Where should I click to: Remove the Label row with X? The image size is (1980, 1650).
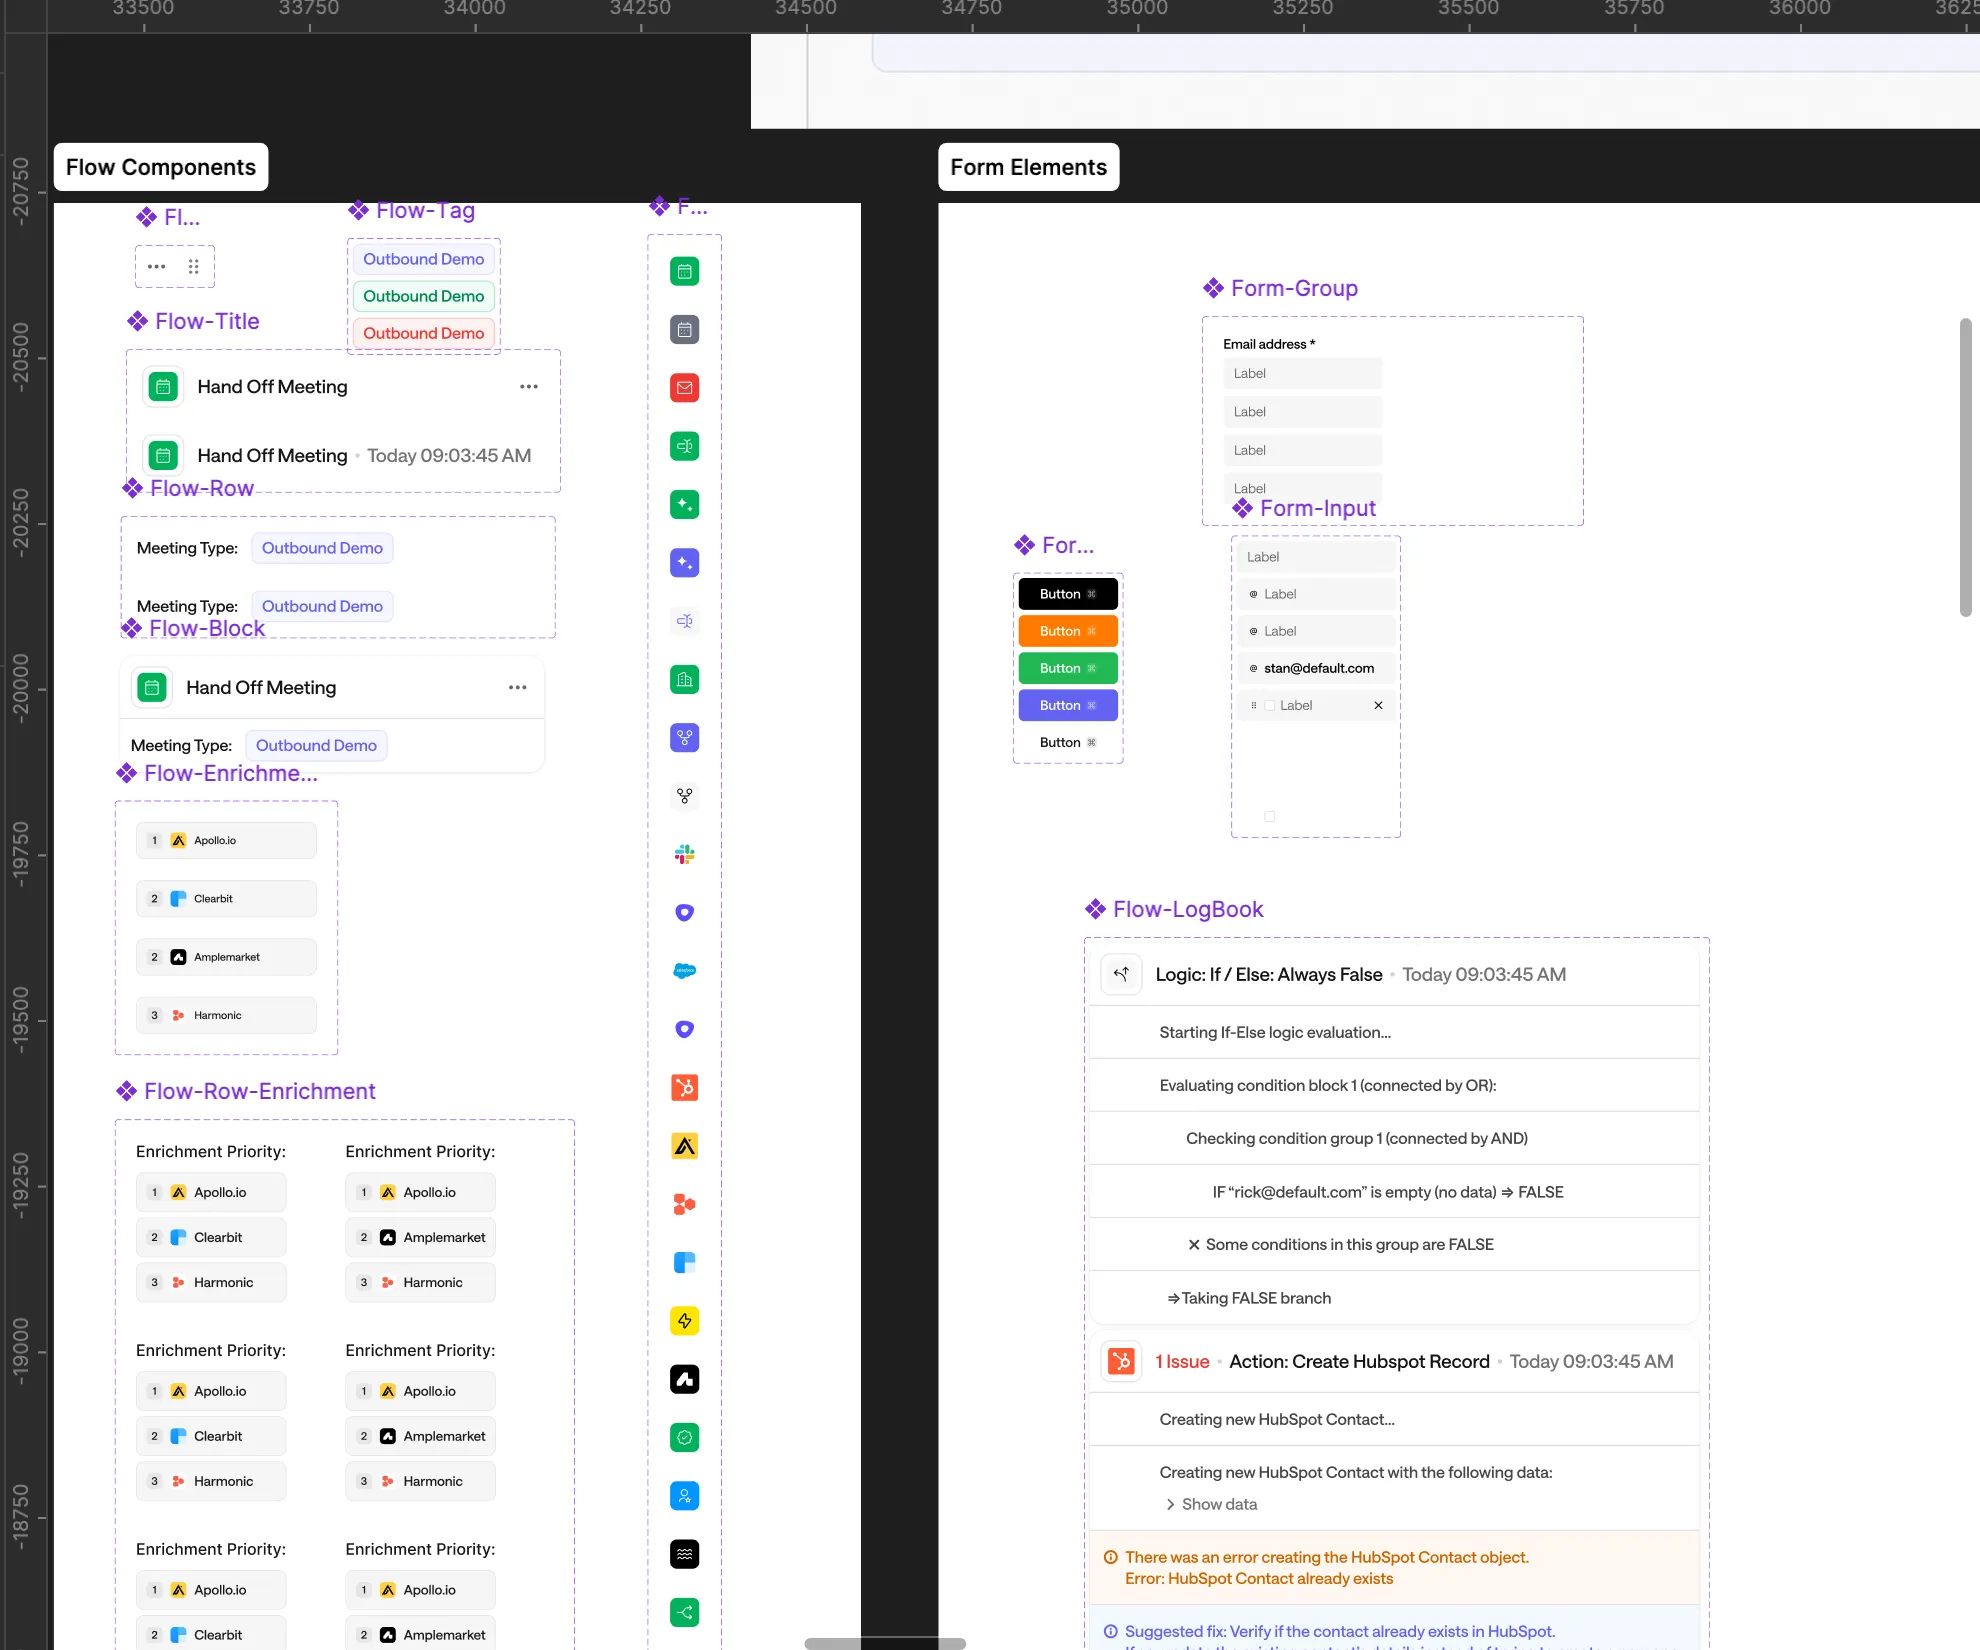click(1378, 706)
